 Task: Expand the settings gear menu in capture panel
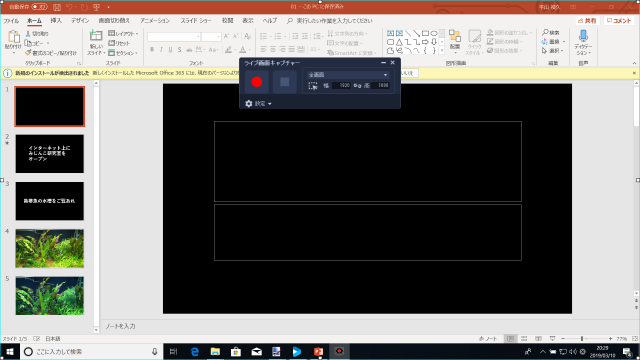click(x=258, y=104)
